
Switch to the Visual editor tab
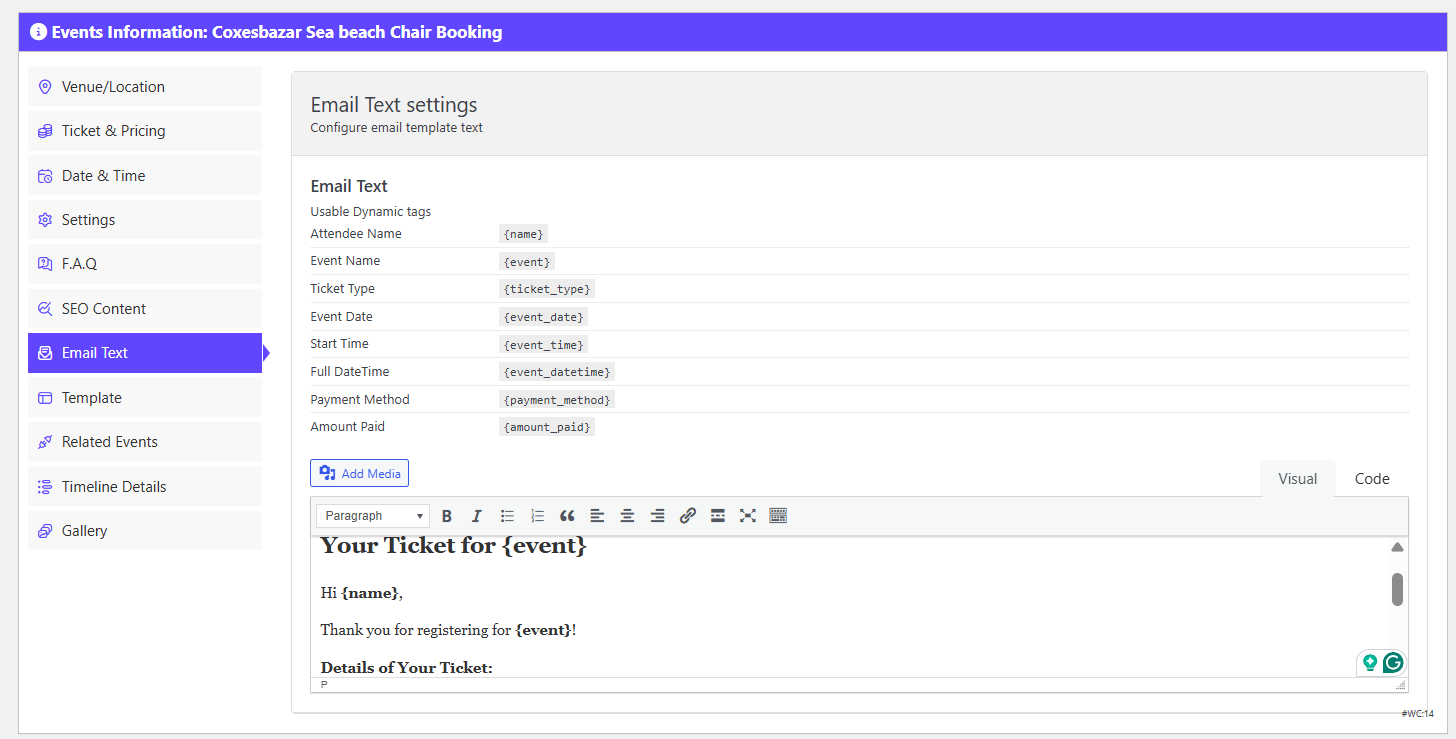(x=1297, y=479)
